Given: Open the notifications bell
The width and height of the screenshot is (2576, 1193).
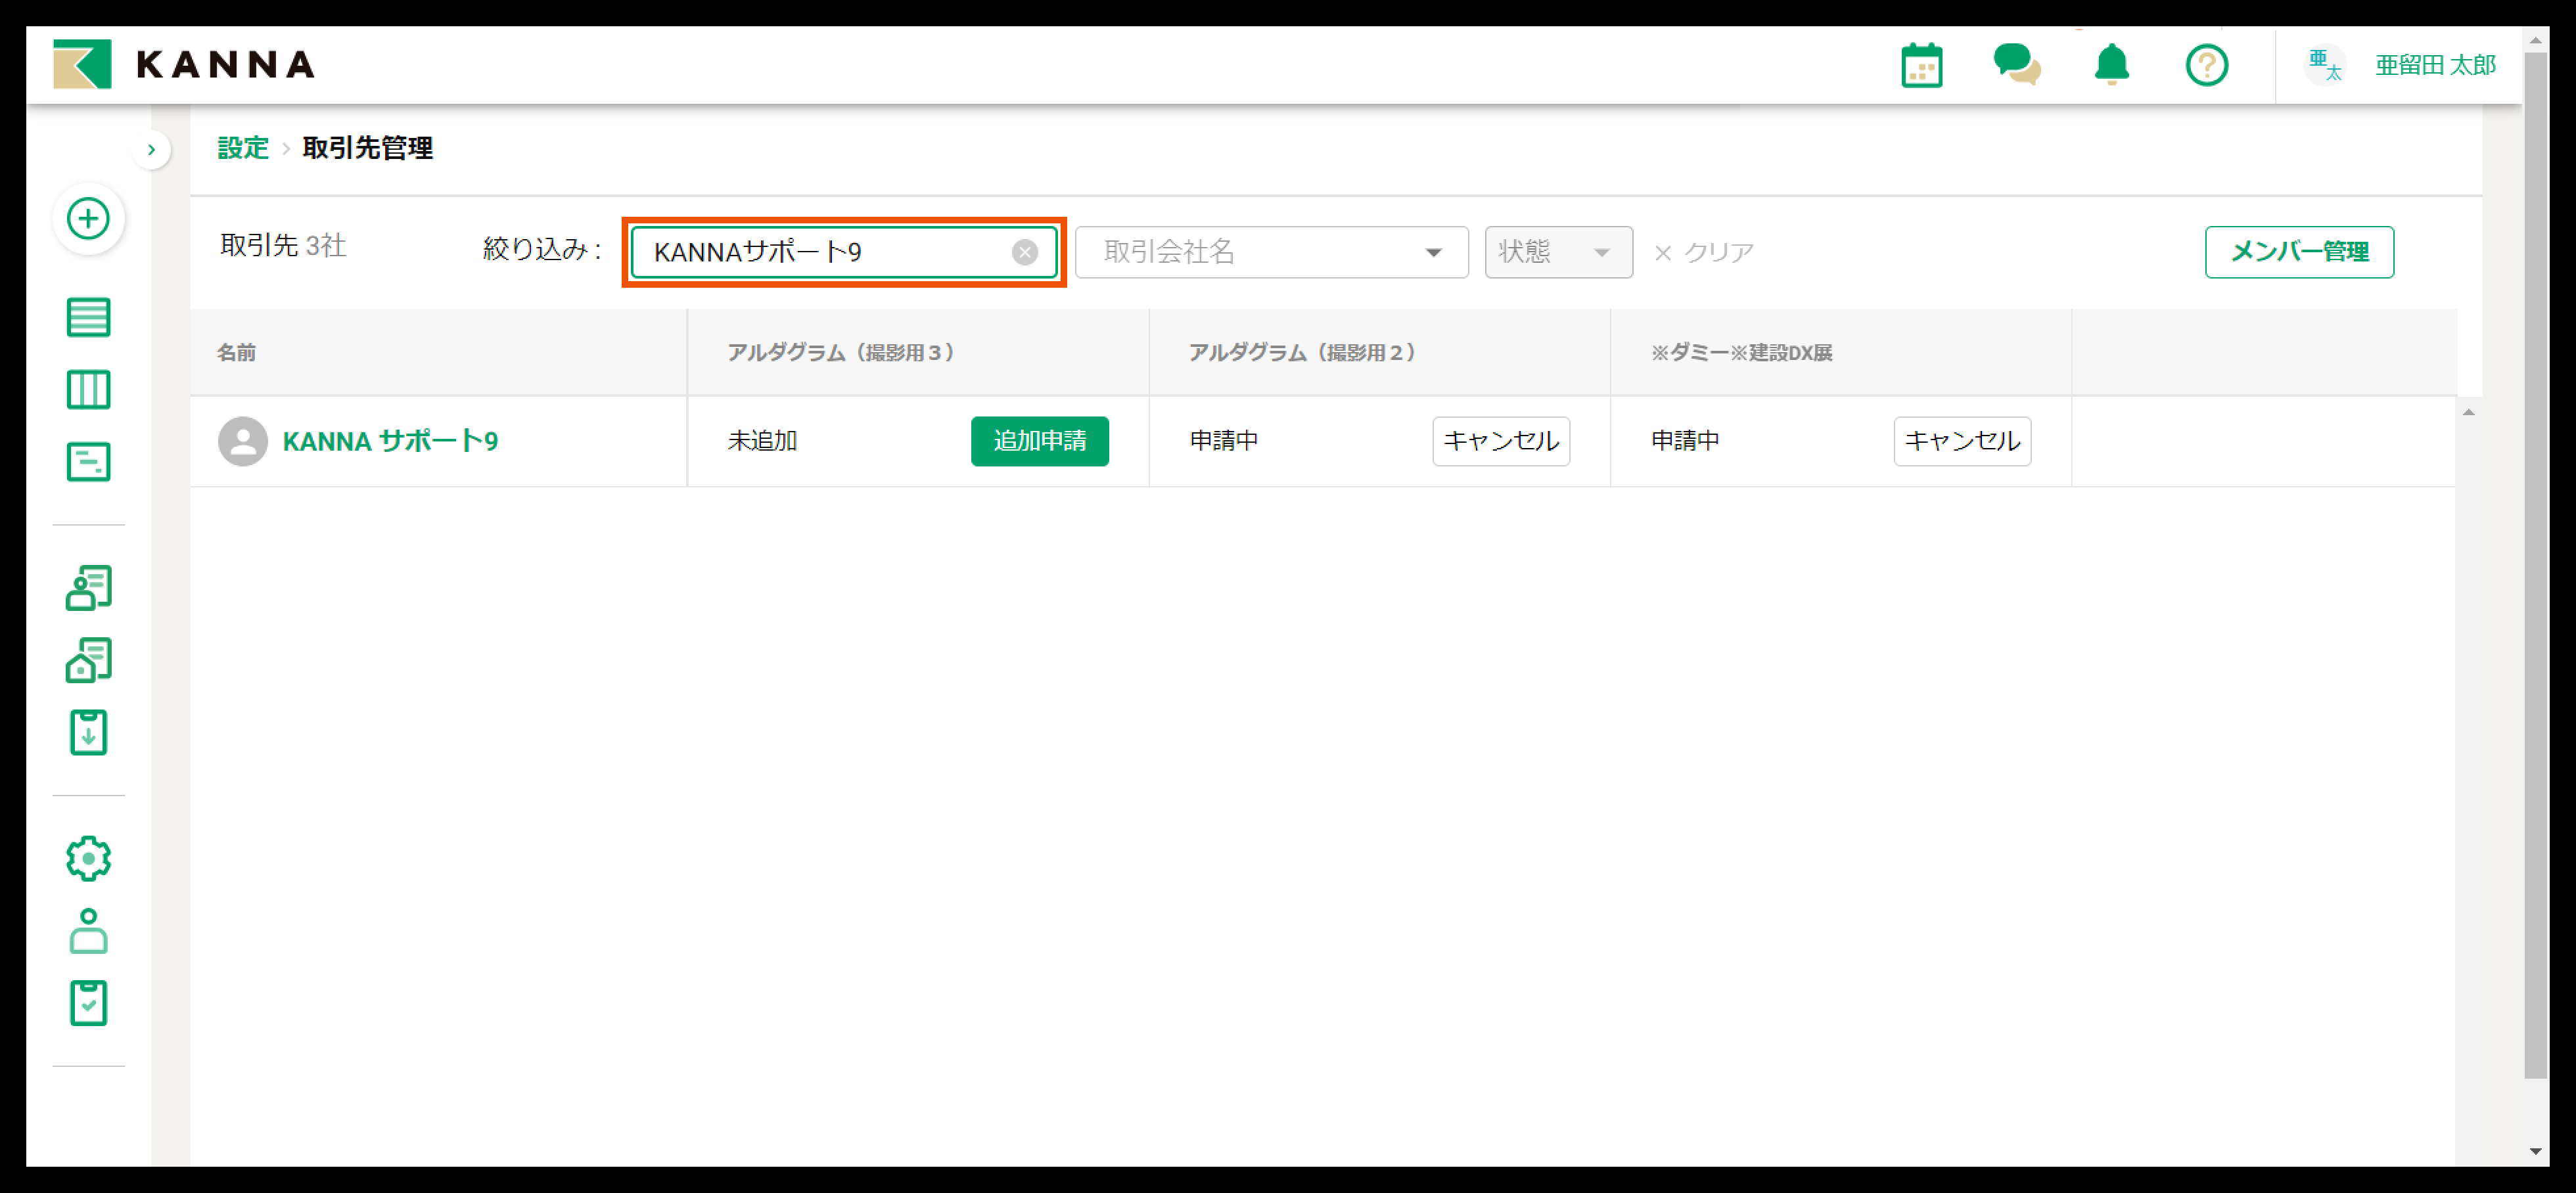Looking at the screenshot, I should click(x=2111, y=66).
